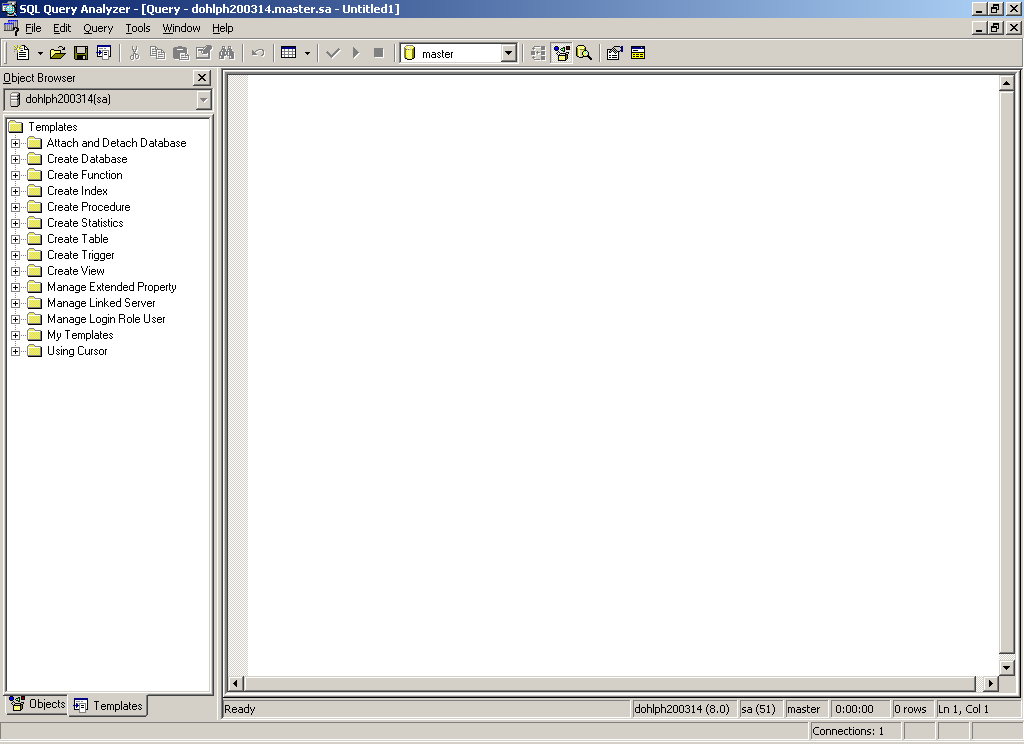Expand the Create Function folder
The width and height of the screenshot is (1024, 744).
click(16, 175)
